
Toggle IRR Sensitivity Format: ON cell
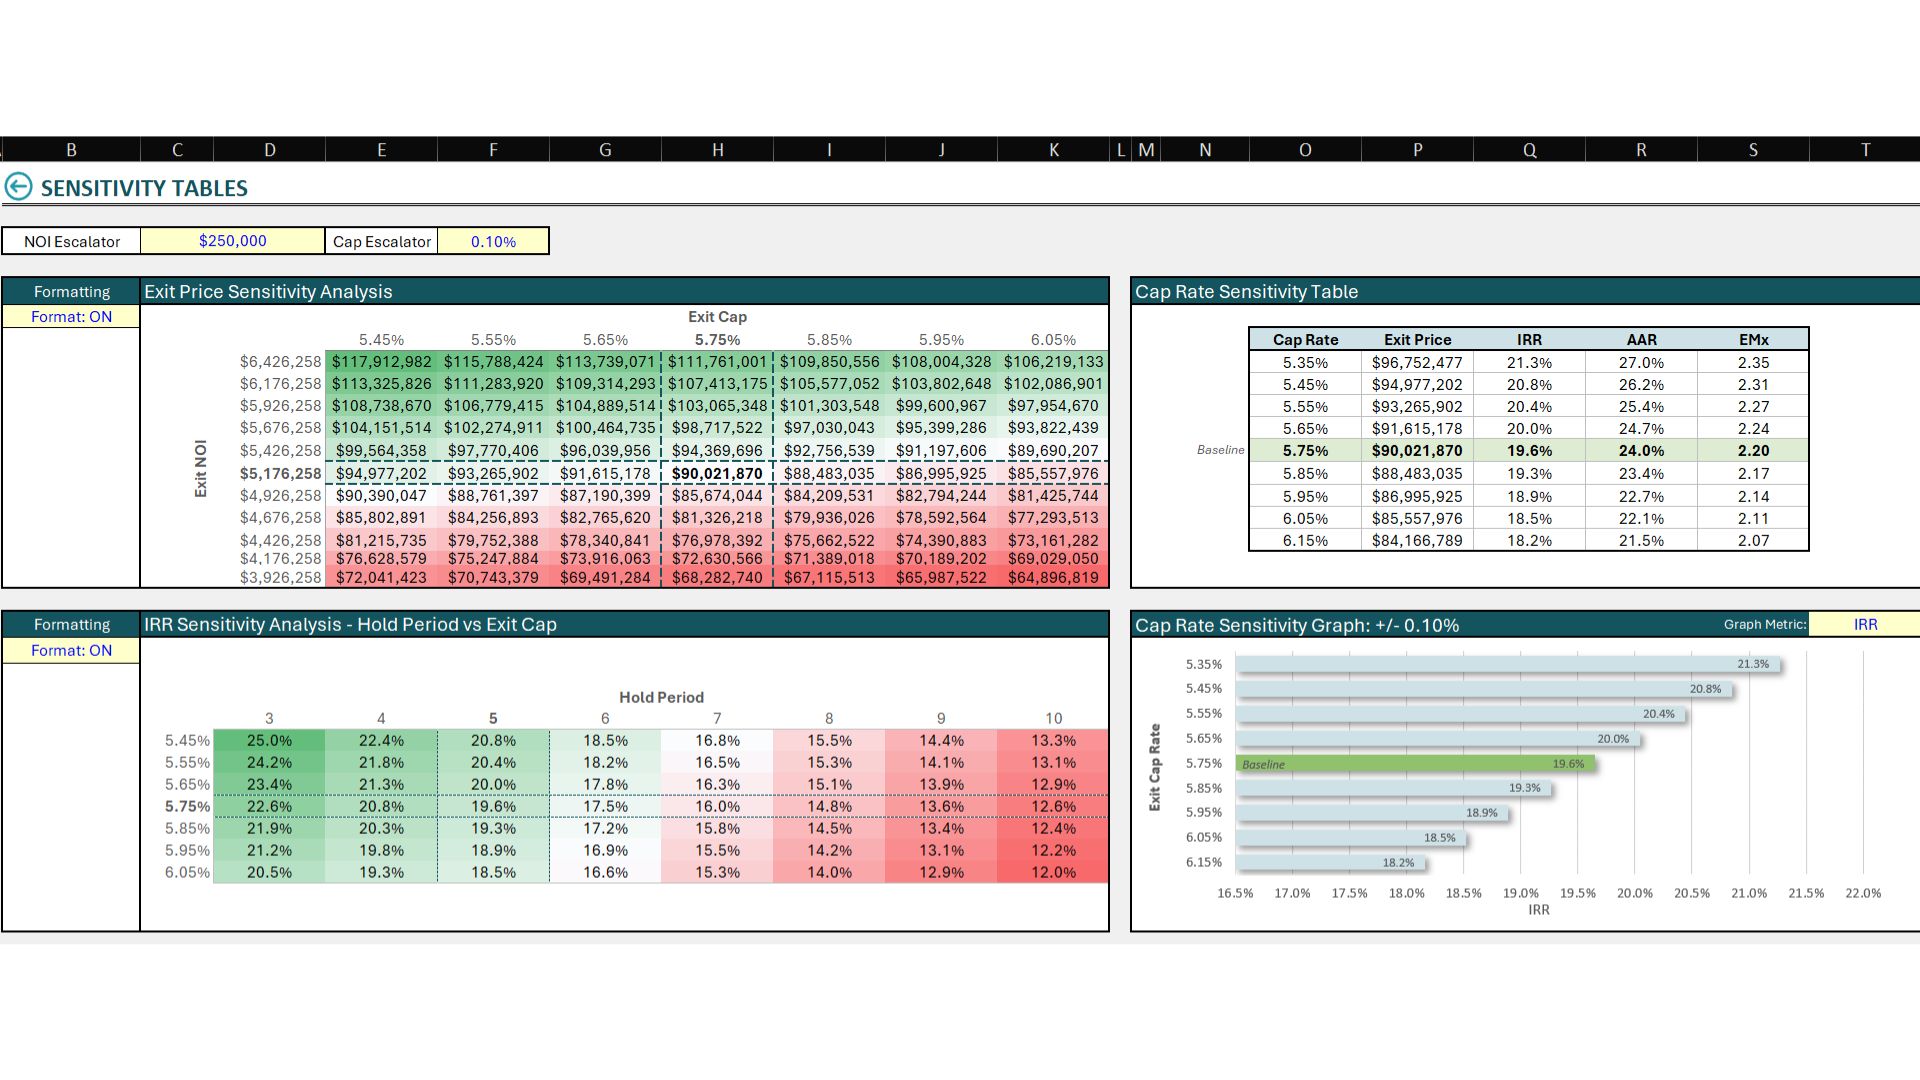[71, 650]
